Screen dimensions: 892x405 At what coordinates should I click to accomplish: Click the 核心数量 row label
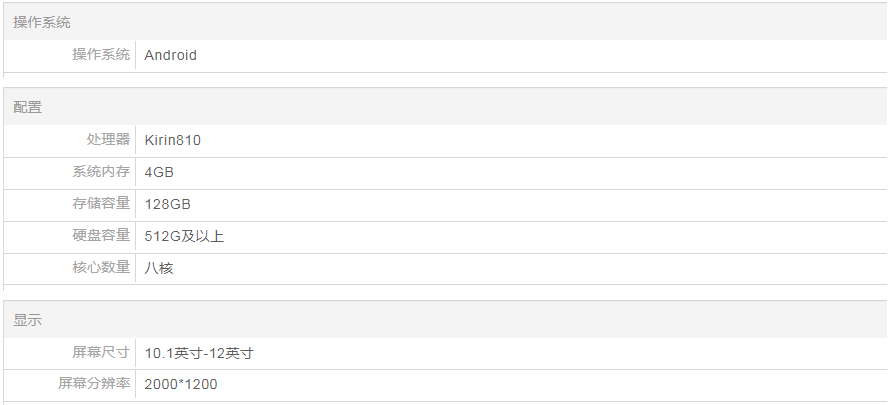coord(101,268)
